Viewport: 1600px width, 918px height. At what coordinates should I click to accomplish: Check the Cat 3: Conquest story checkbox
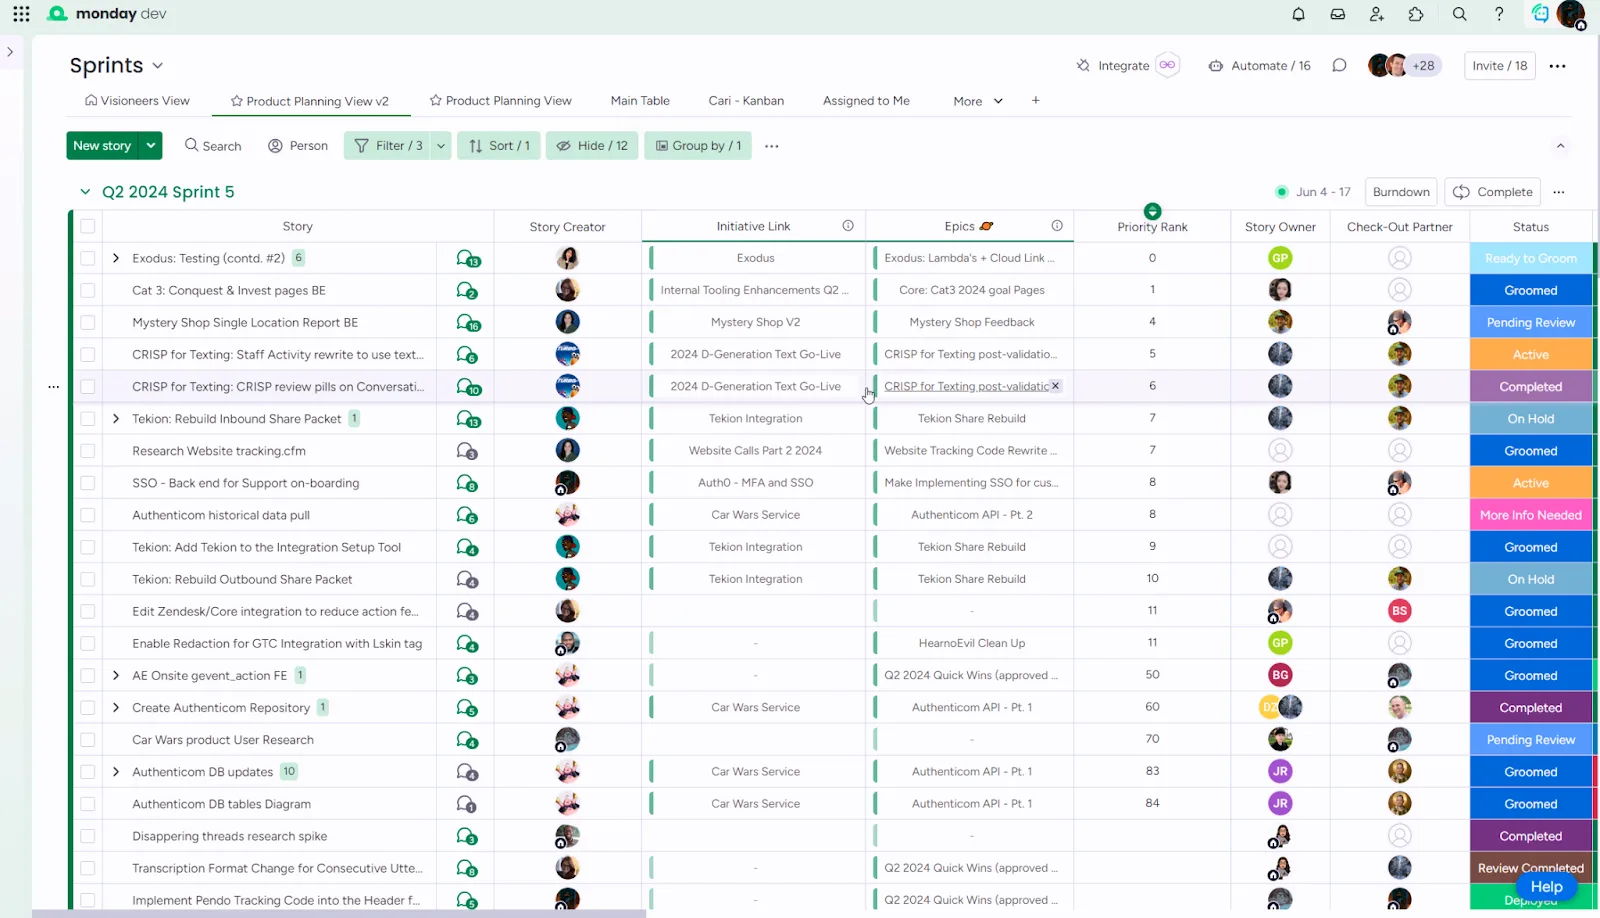pyautogui.click(x=88, y=290)
